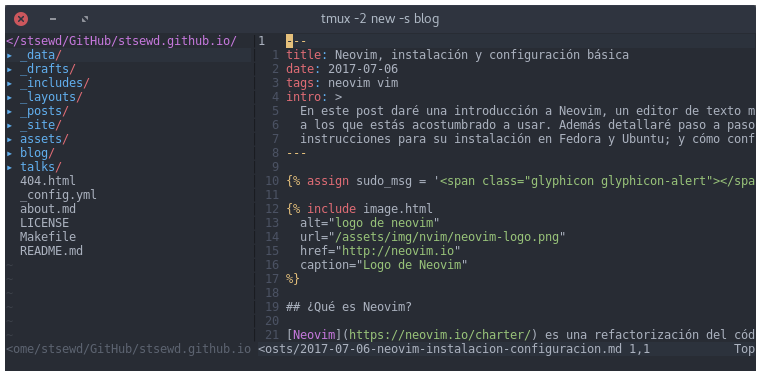This screenshot has width=765, height=380.
Task: Click the caption value "Logo de Neovim"
Action: tap(412, 265)
